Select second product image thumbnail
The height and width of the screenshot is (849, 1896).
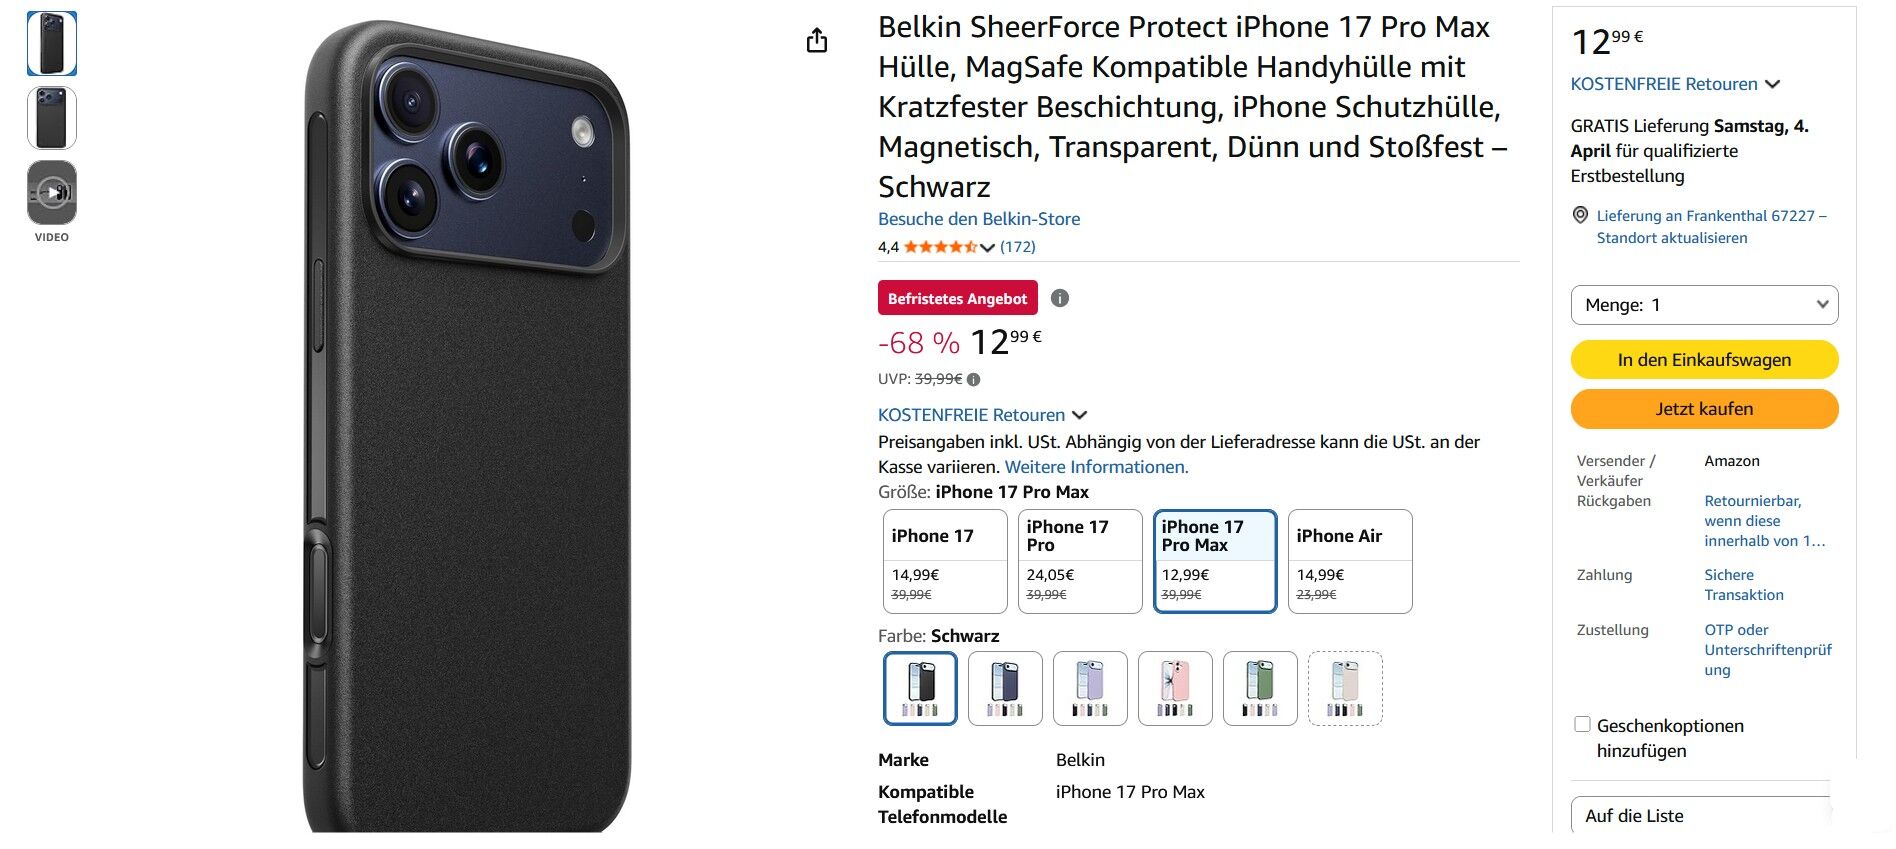tap(52, 118)
